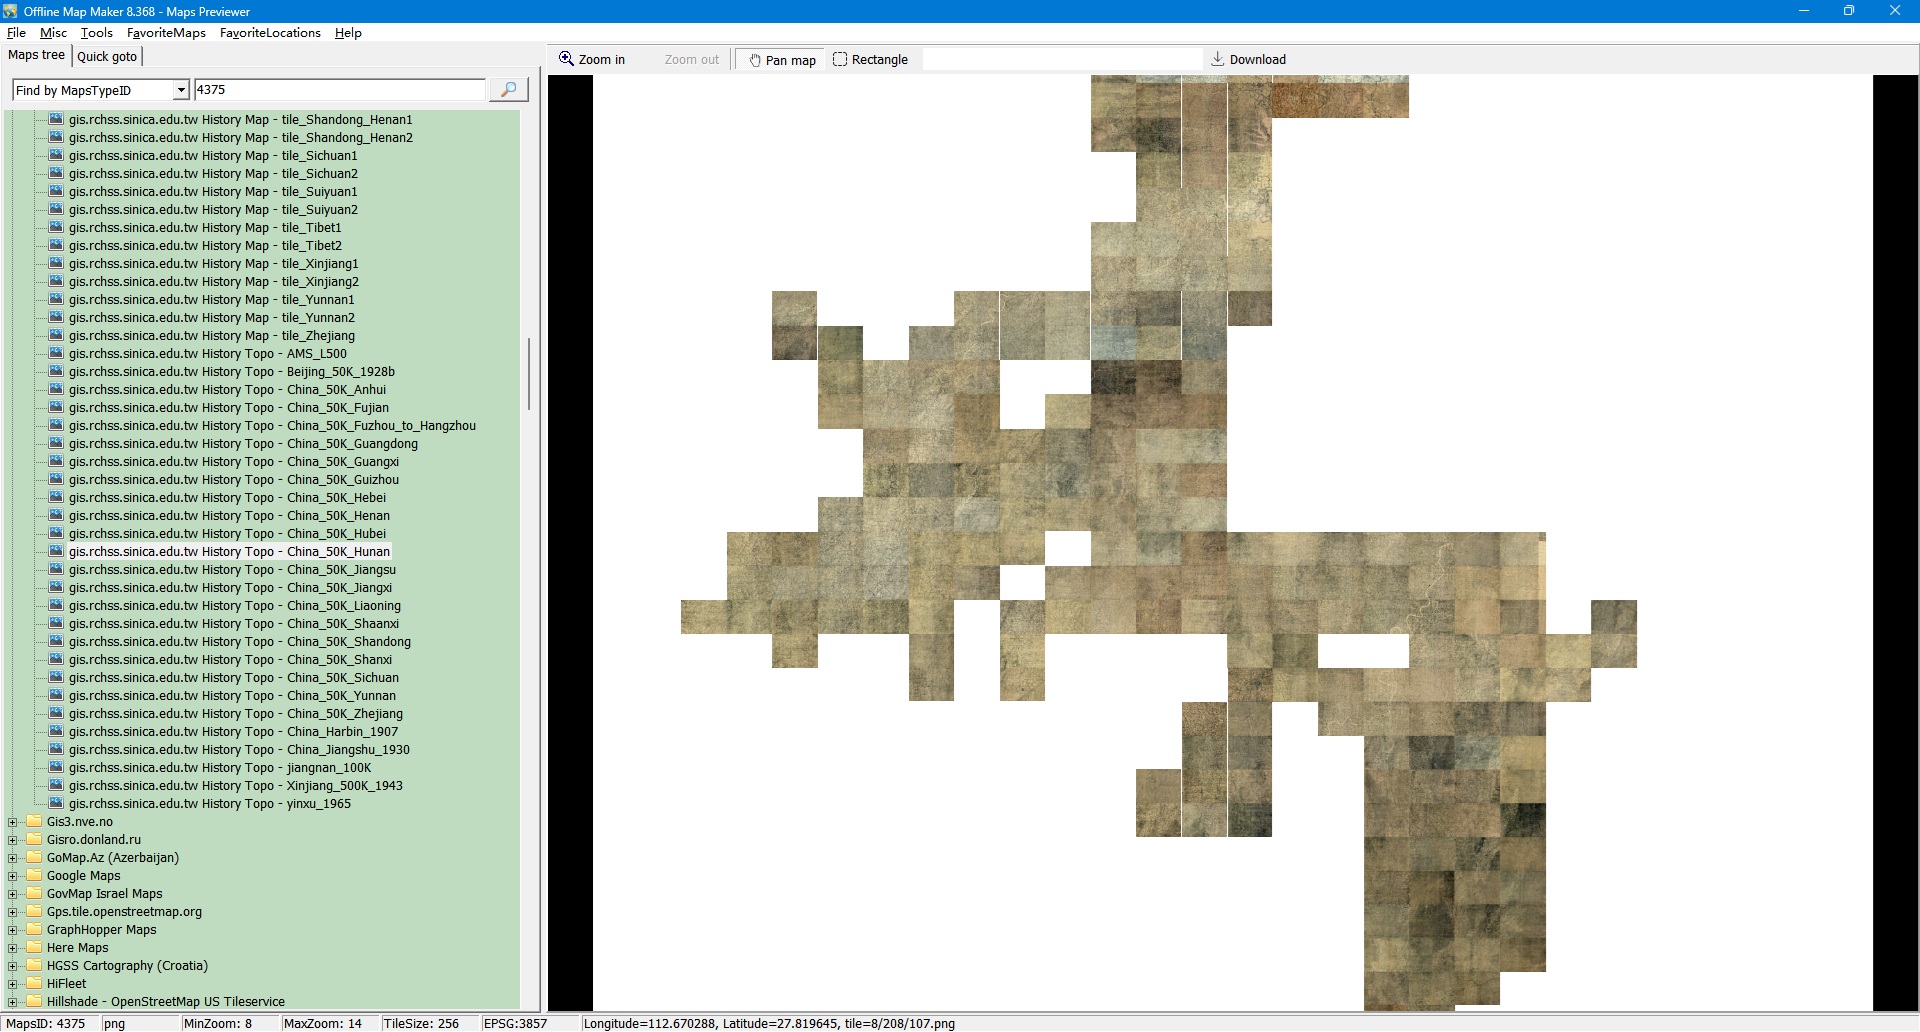This screenshot has width=1920, height=1032.
Task: Open the Misc menu
Action: [53, 33]
